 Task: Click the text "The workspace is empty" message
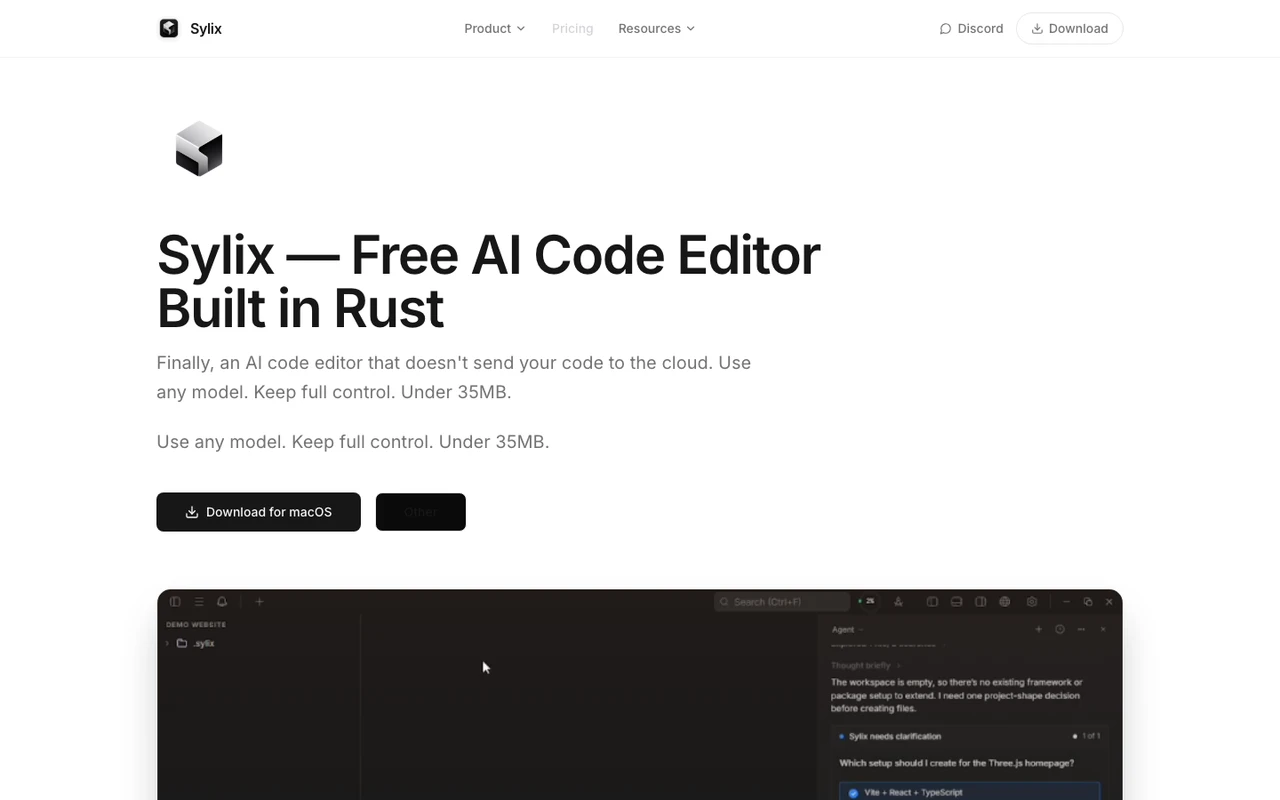957,695
